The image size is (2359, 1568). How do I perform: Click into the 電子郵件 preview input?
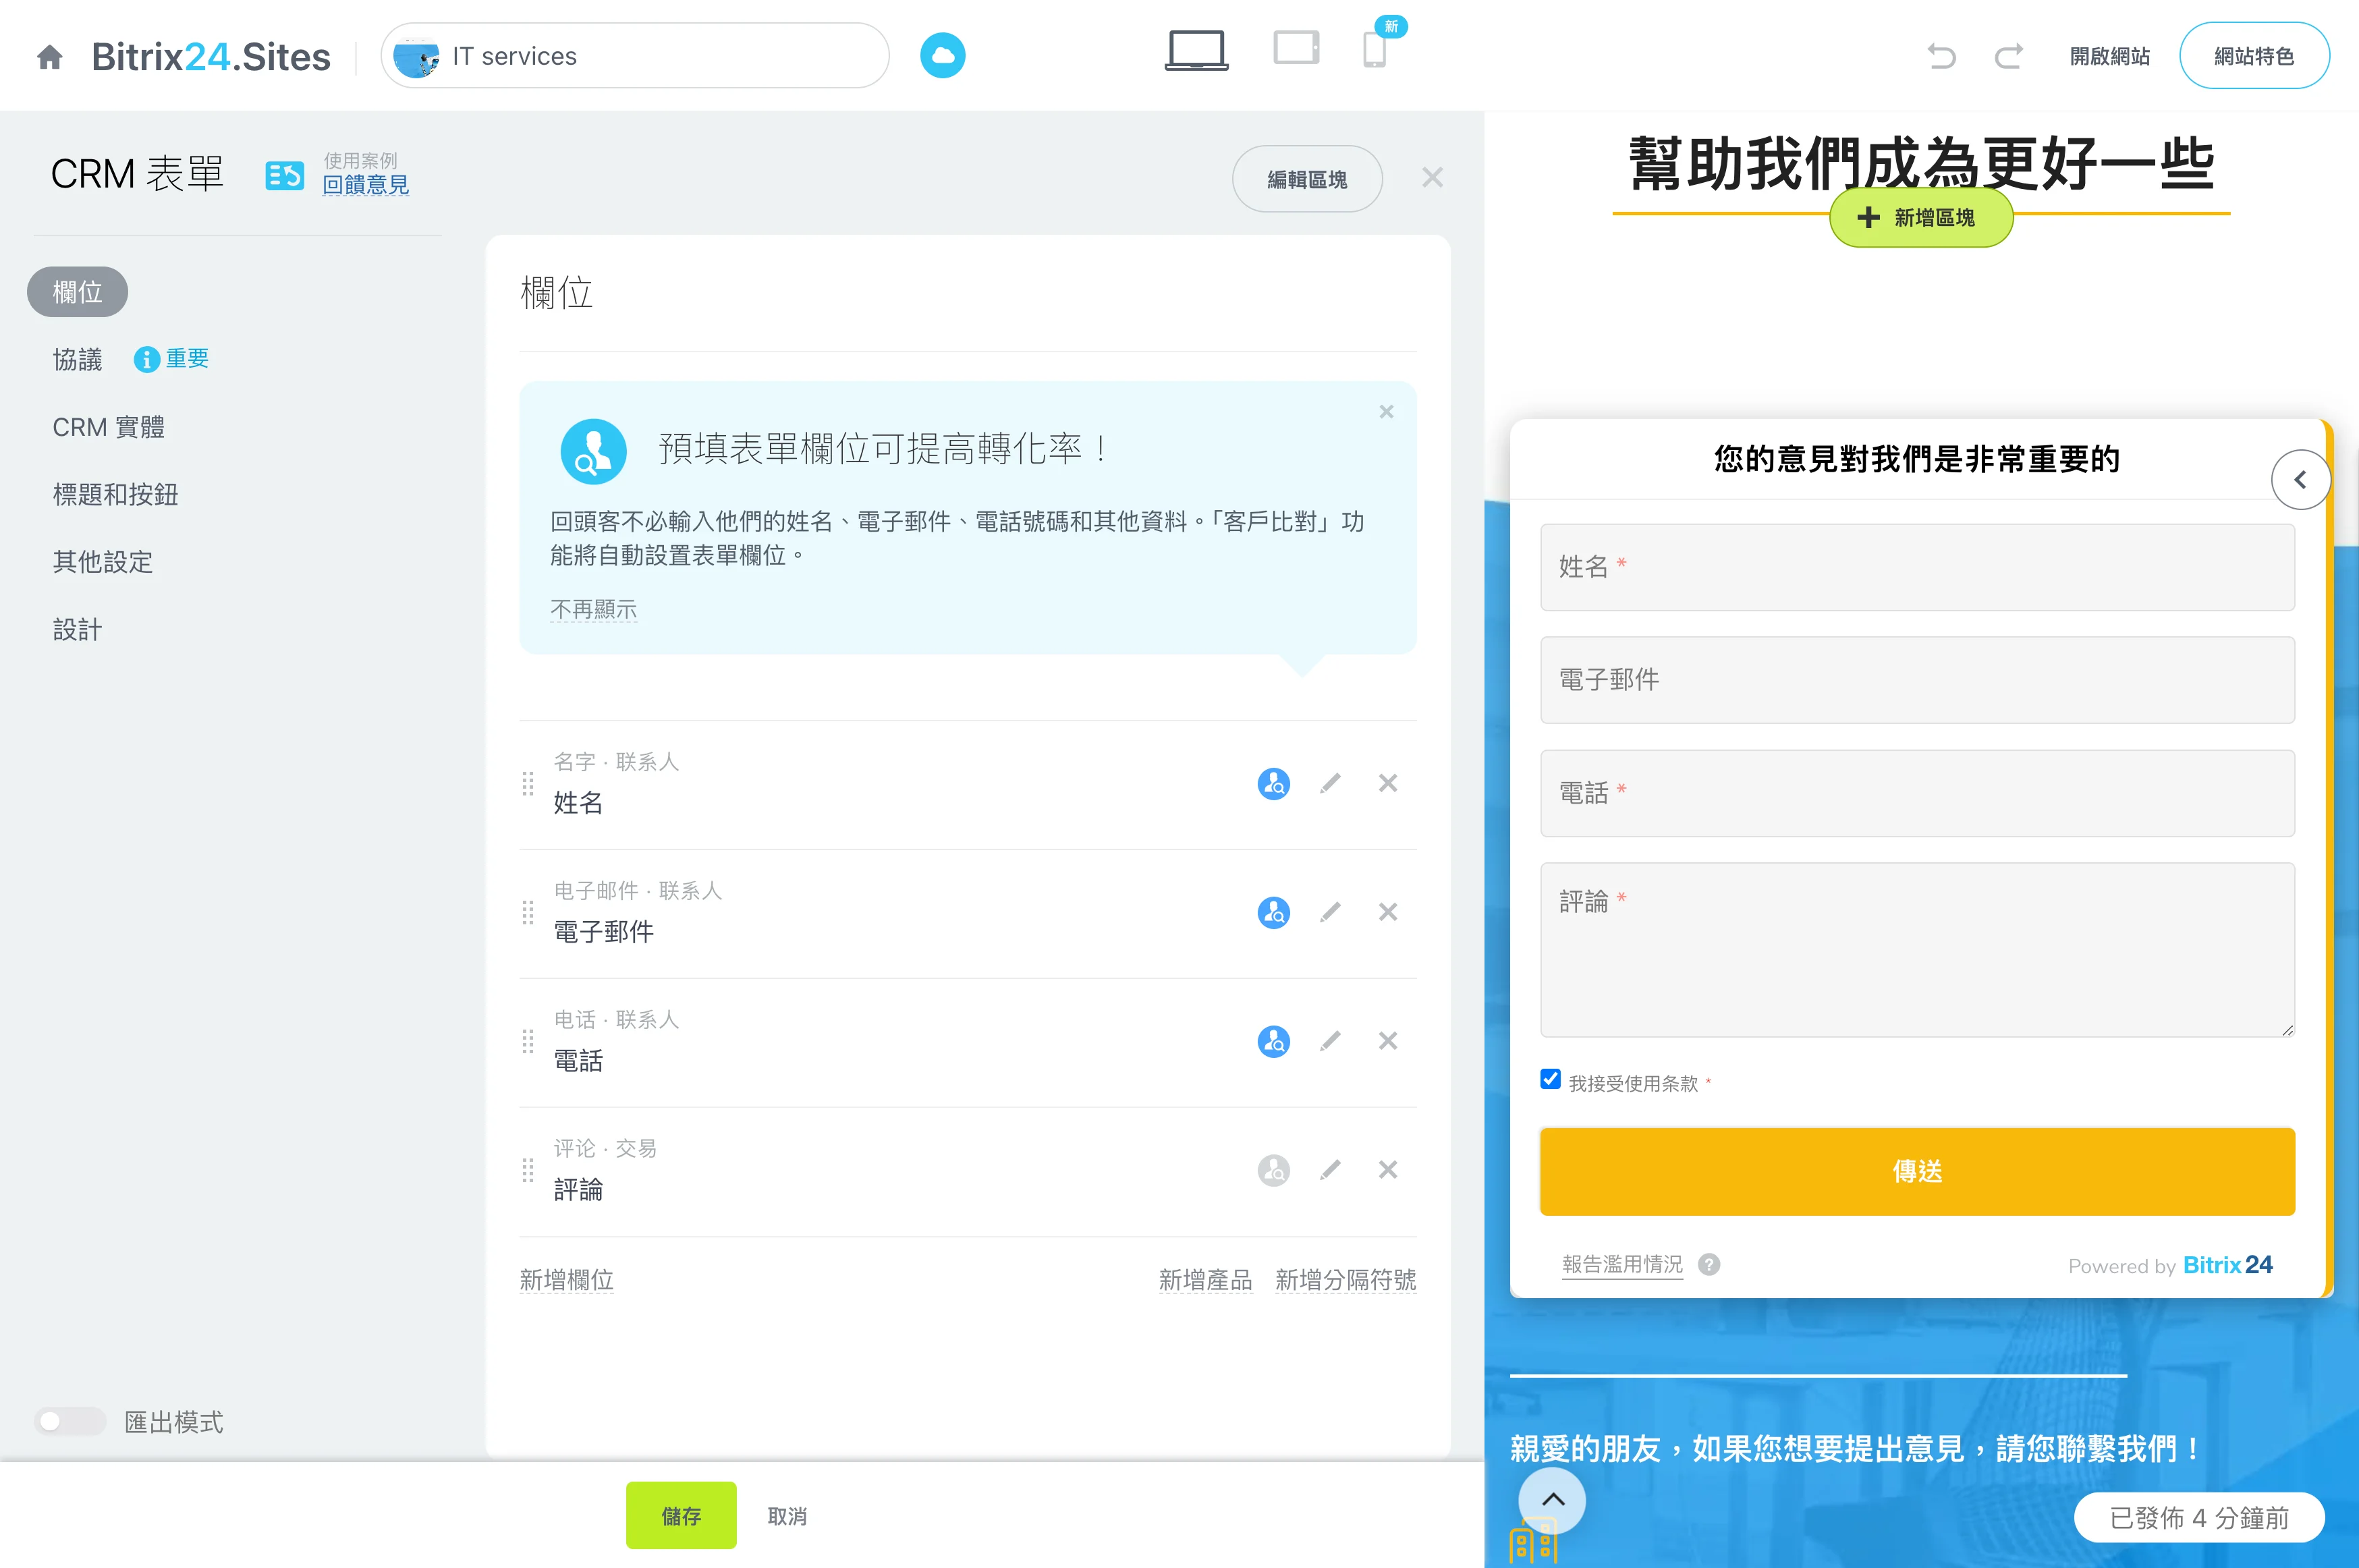pyautogui.click(x=1916, y=680)
